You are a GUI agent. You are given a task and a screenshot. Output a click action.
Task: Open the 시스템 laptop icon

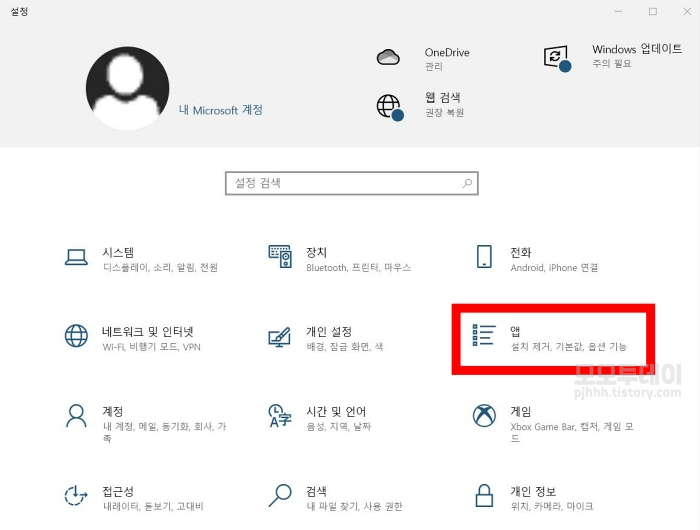click(76, 257)
